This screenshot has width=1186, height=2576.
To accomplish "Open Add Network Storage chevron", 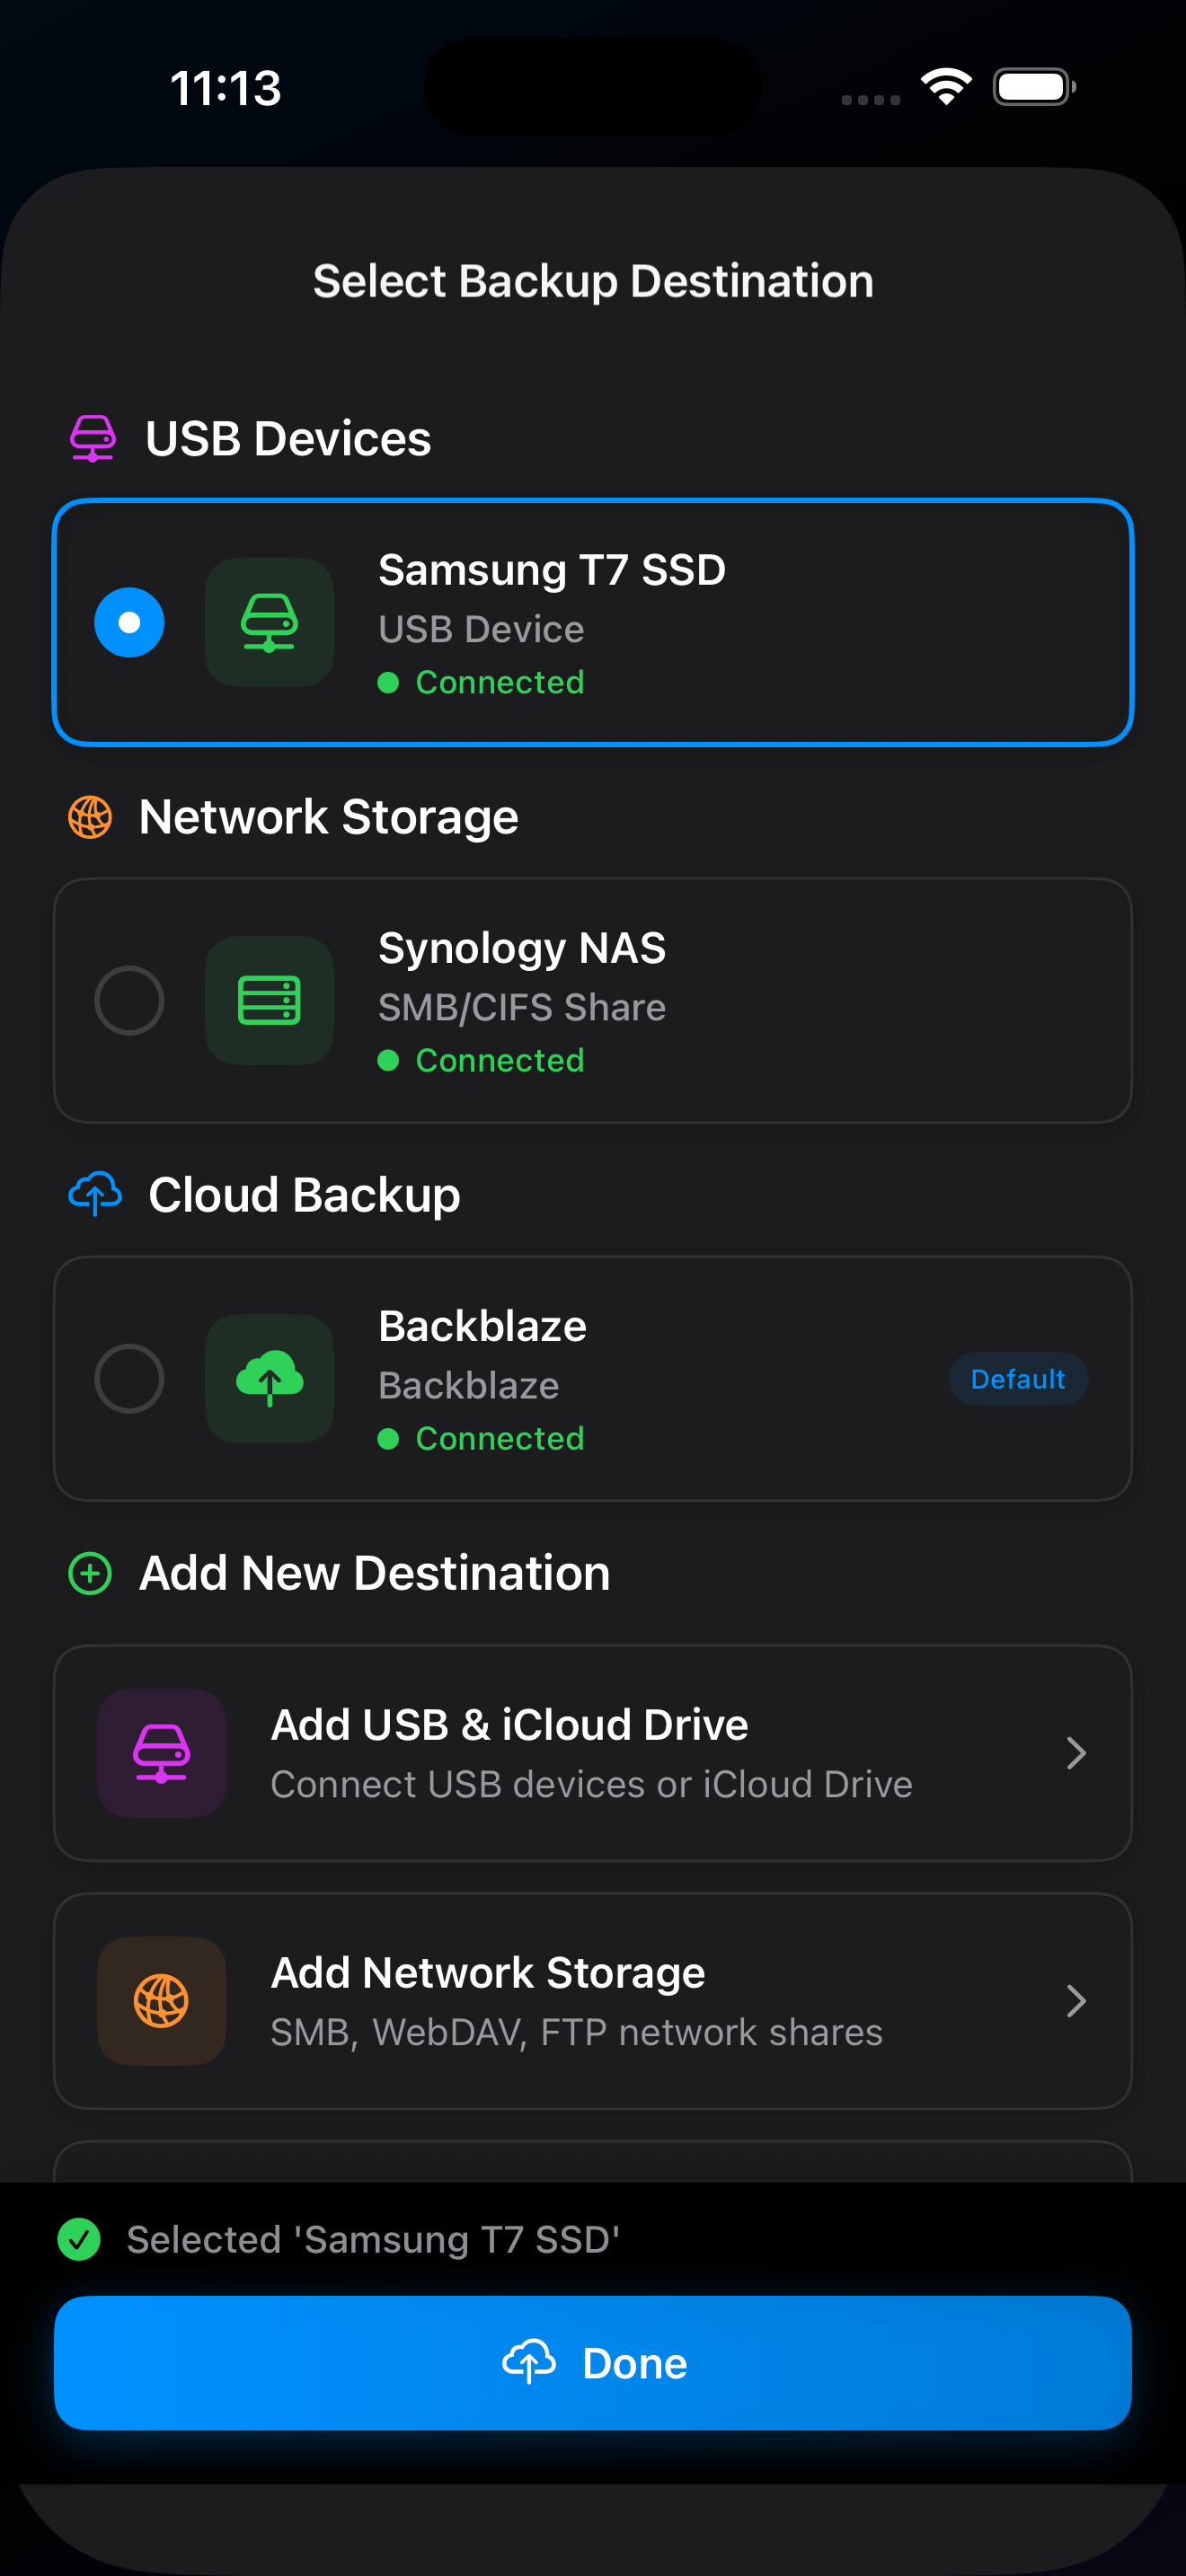I will tap(1076, 2001).
